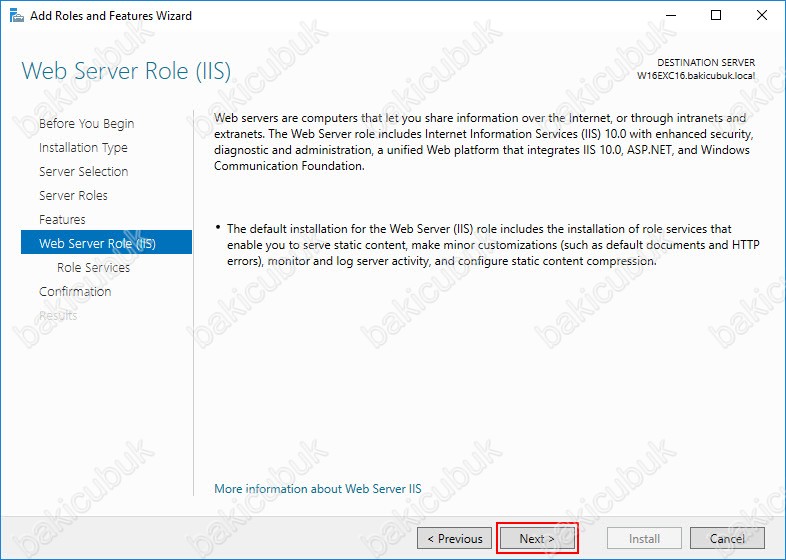Go to Server Roles step
786x560 pixels.
(73, 196)
